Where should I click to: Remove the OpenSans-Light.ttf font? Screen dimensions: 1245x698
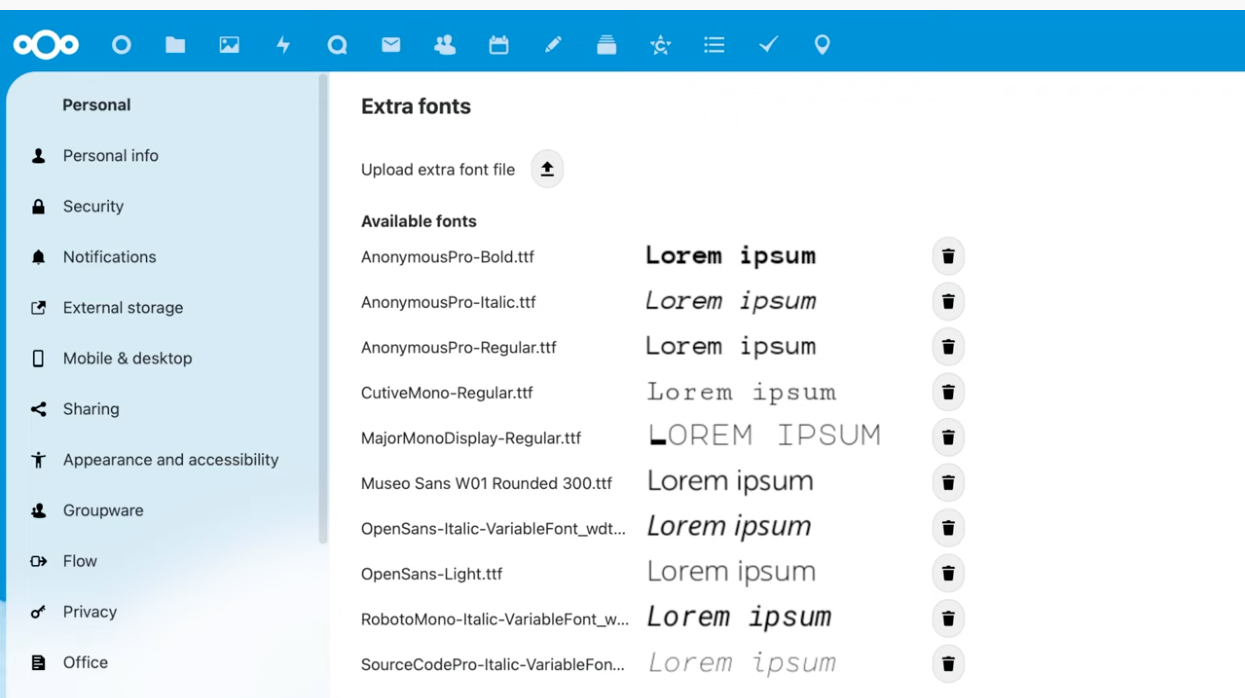(x=948, y=573)
